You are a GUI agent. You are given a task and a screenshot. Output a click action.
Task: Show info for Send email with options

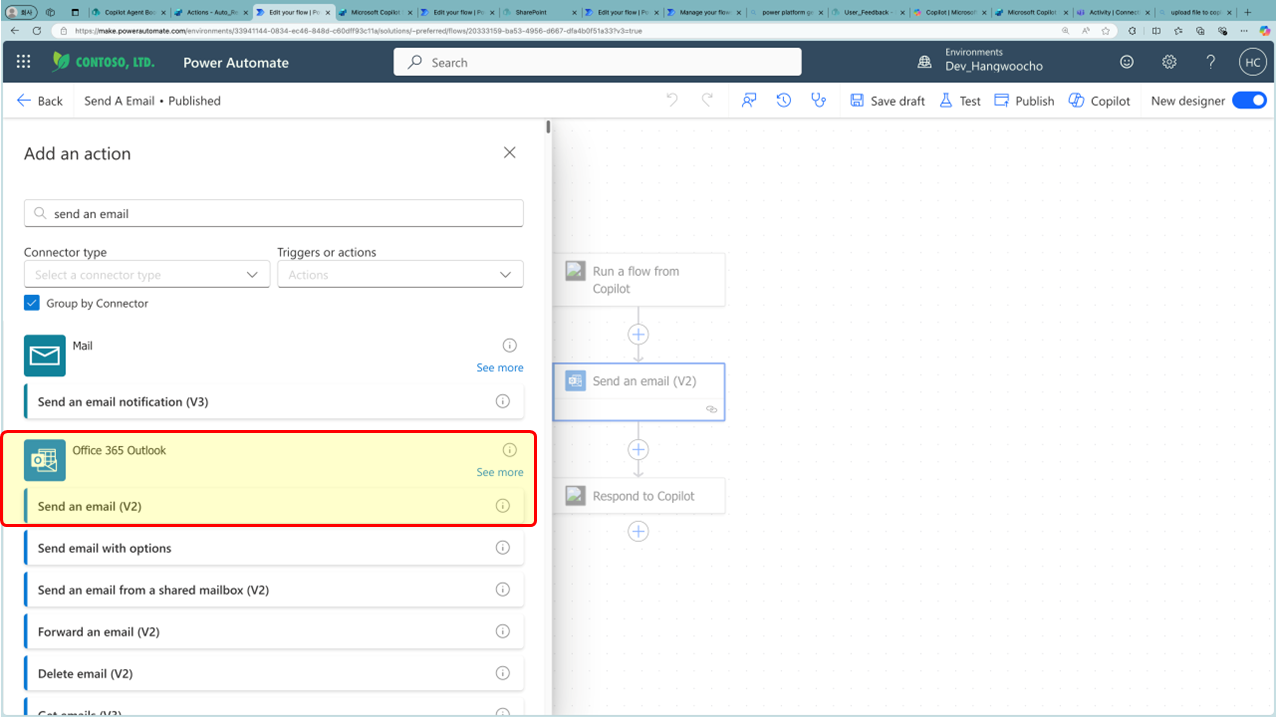[x=503, y=548]
